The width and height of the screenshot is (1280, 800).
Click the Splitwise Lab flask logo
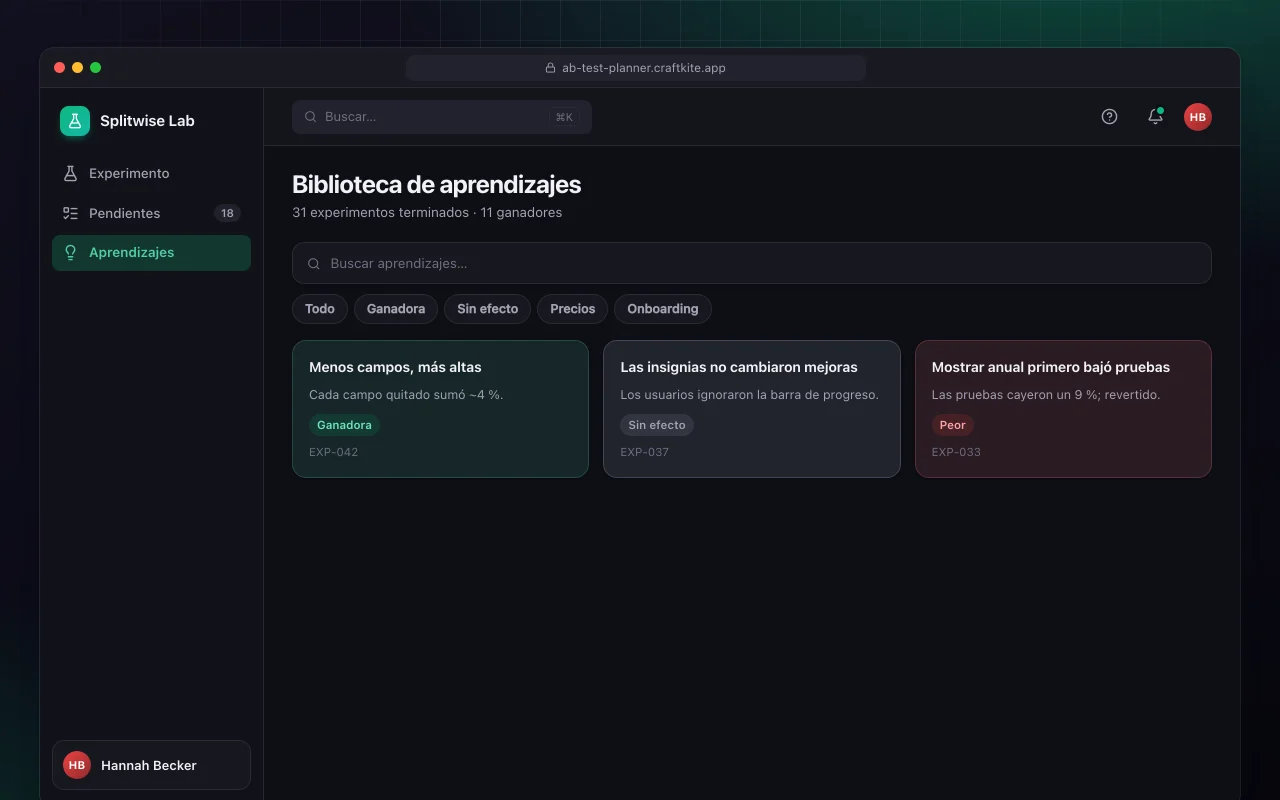[x=75, y=121]
